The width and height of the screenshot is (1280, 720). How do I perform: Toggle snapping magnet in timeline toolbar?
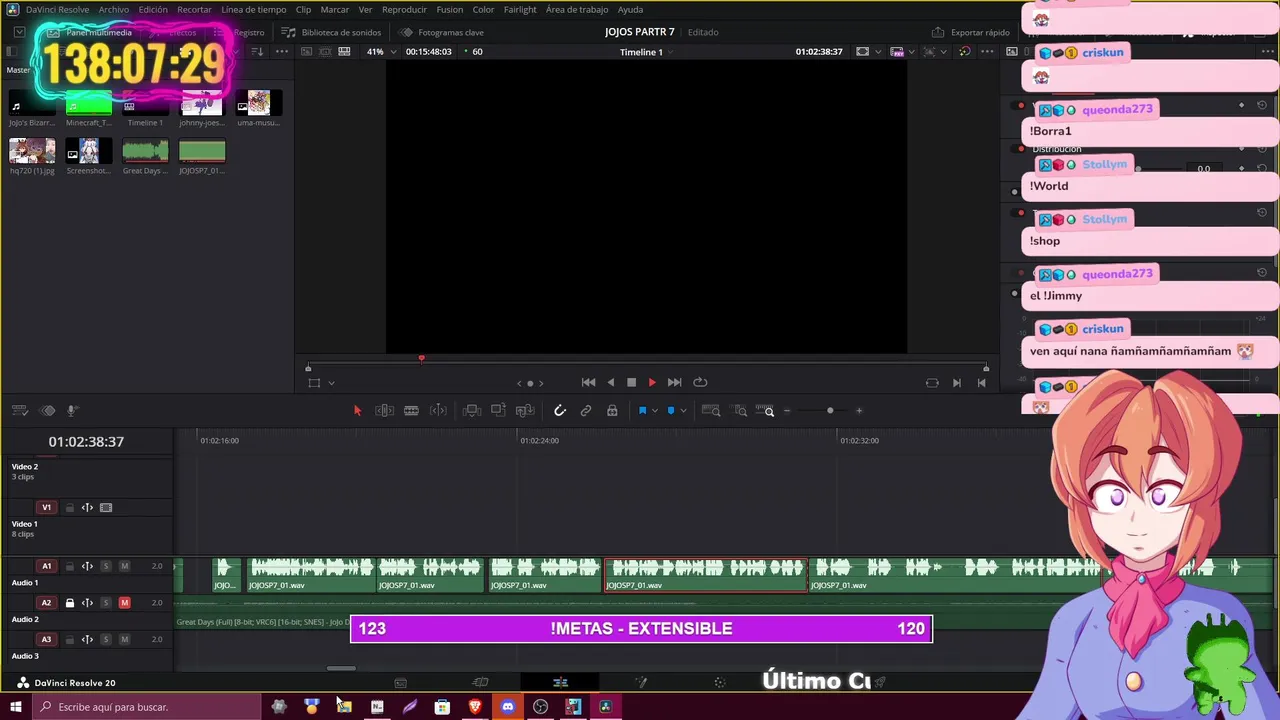click(x=560, y=411)
